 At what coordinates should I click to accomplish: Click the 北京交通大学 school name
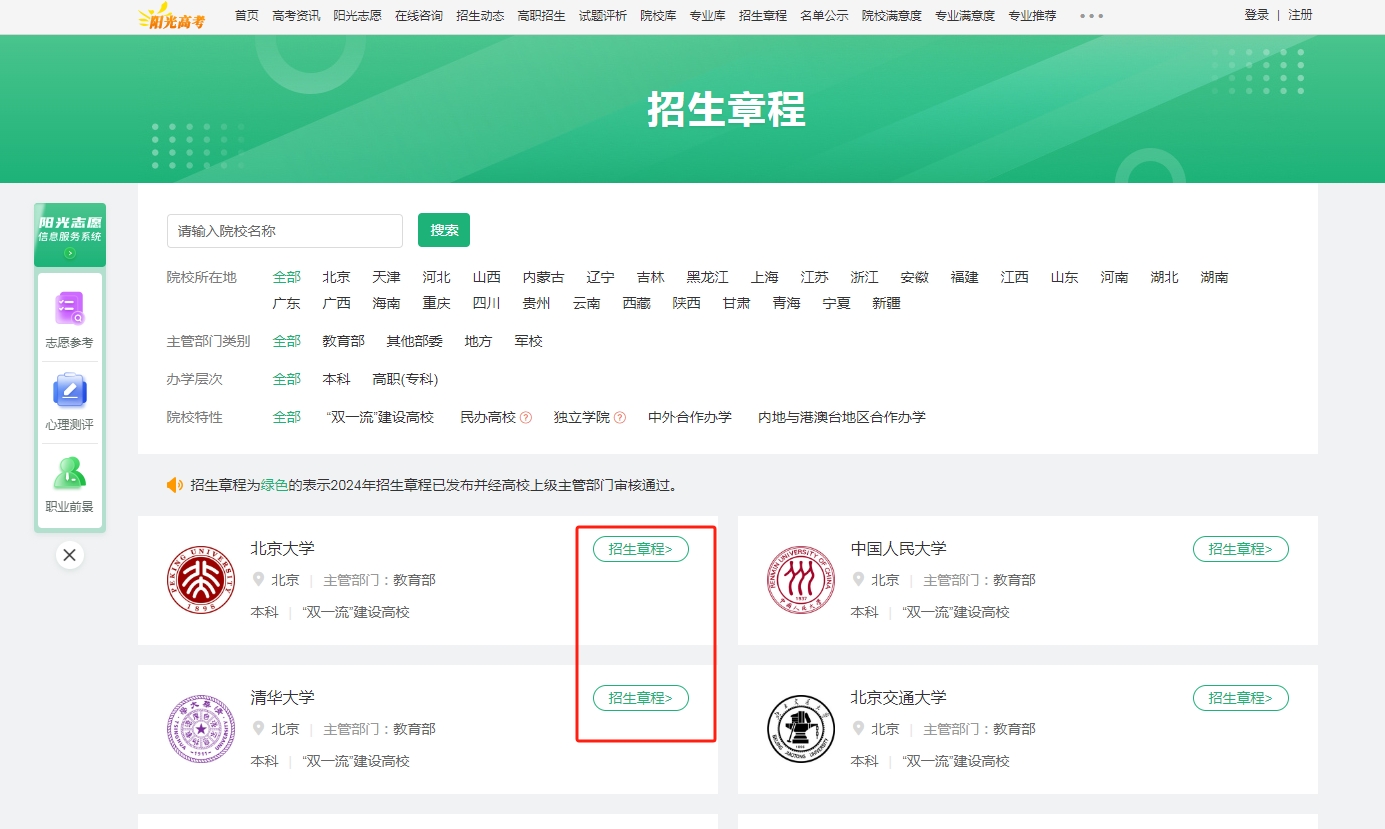point(899,697)
